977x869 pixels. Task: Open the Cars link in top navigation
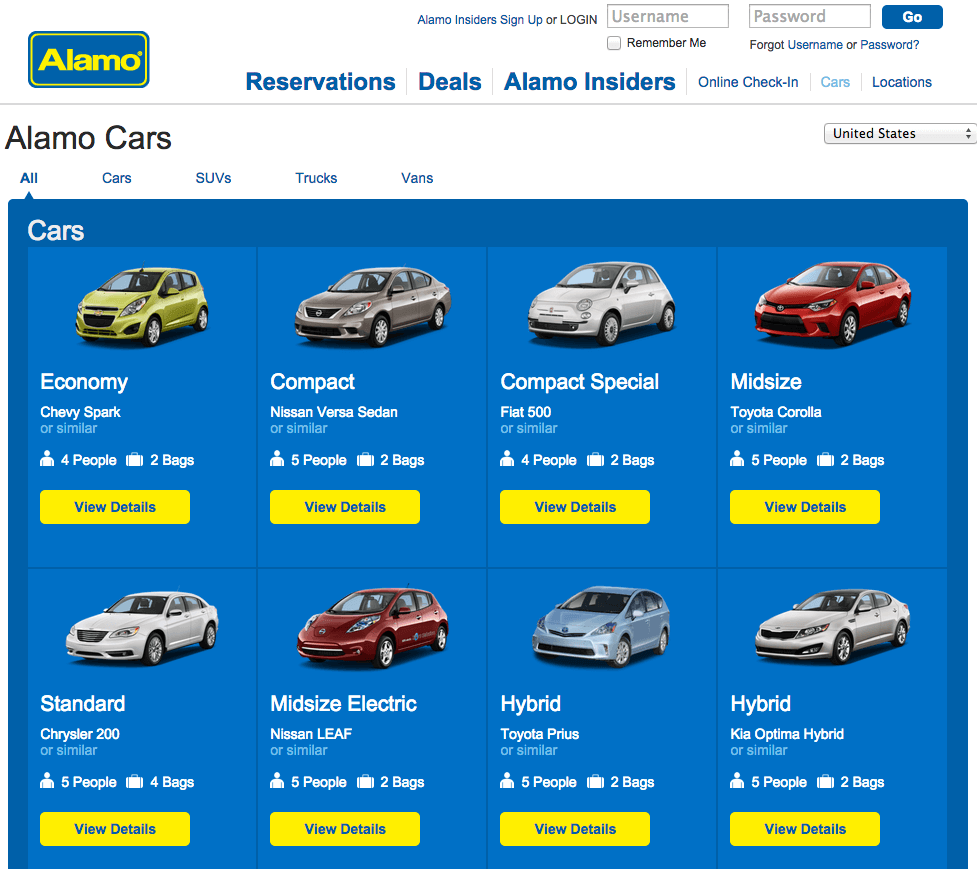[x=835, y=82]
